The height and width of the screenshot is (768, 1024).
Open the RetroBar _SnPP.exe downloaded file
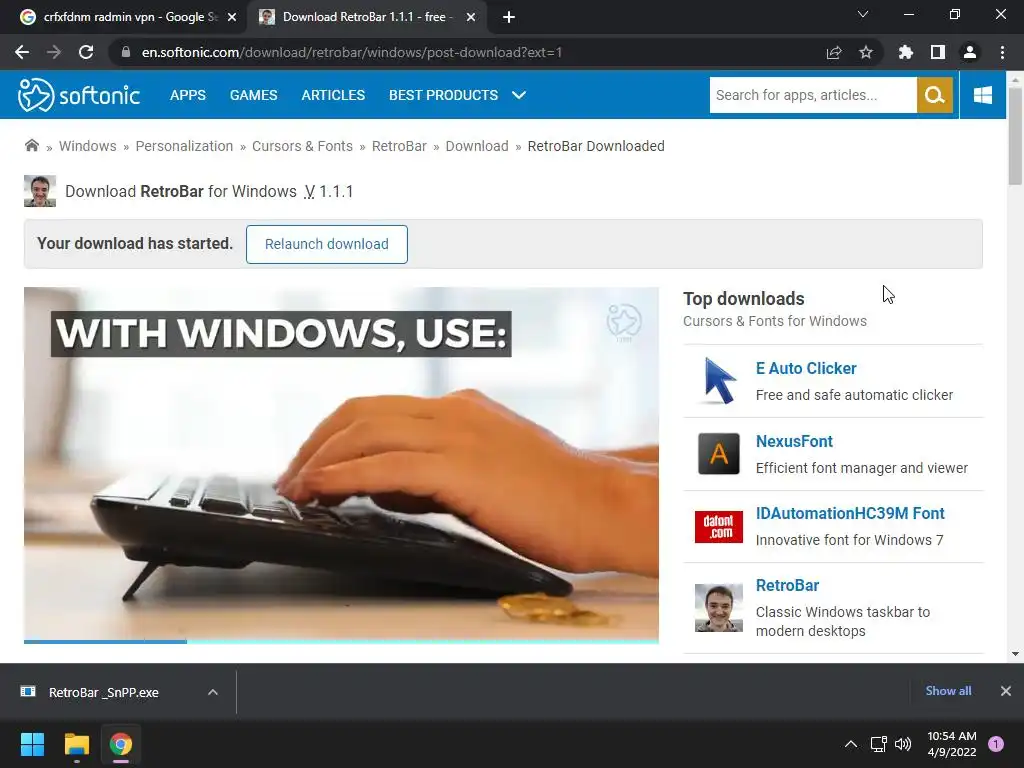click(103, 692)
